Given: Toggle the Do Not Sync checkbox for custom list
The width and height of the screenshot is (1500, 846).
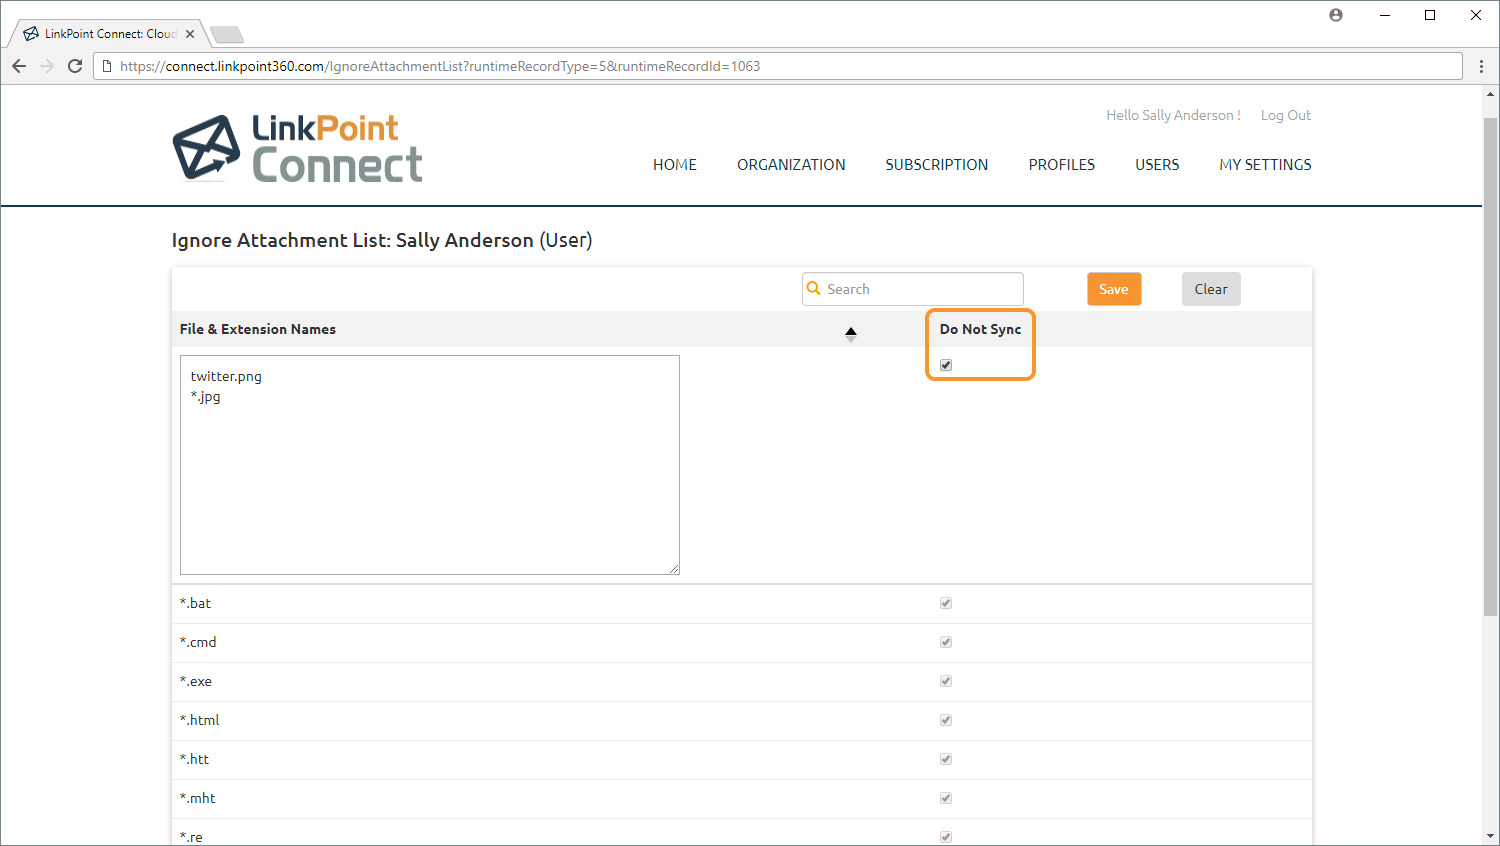Looking at the screenshot, I should [x=946, y=365].
